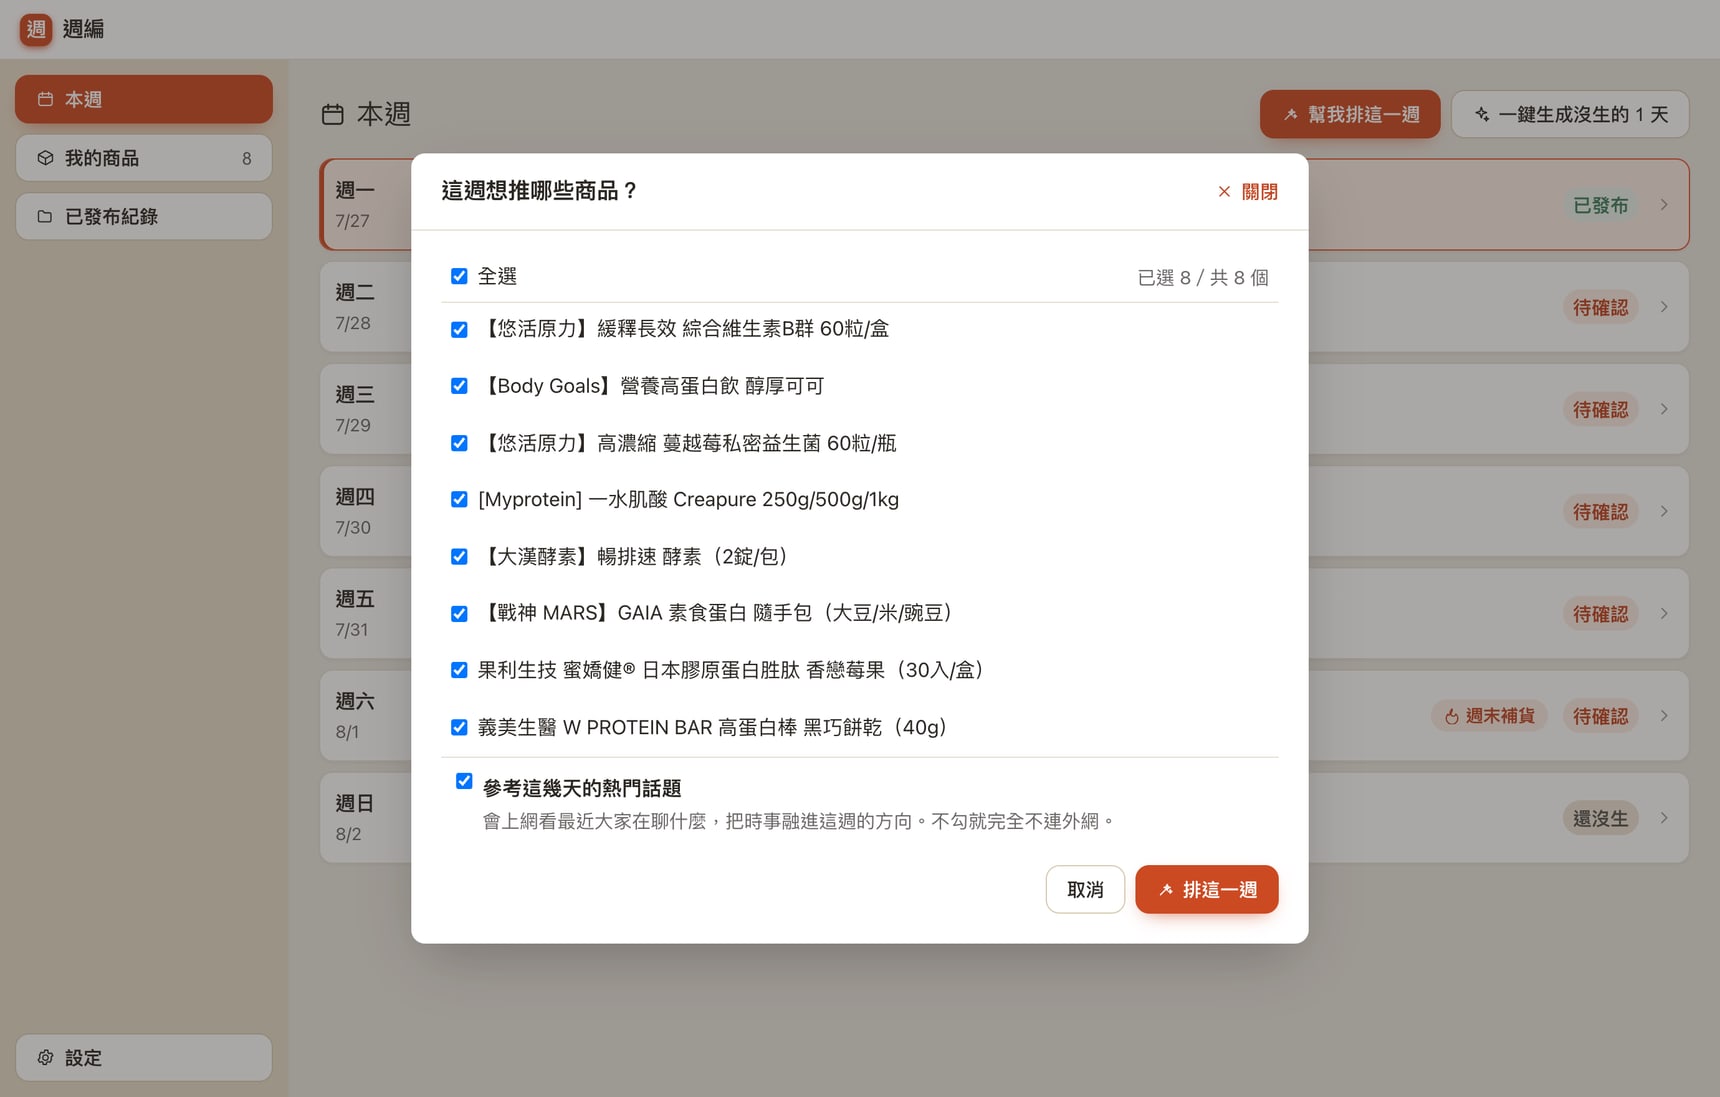The image size is (1720, 1097).
Task: Click the 週三 7/29 day label
Action: pos(355,409)
